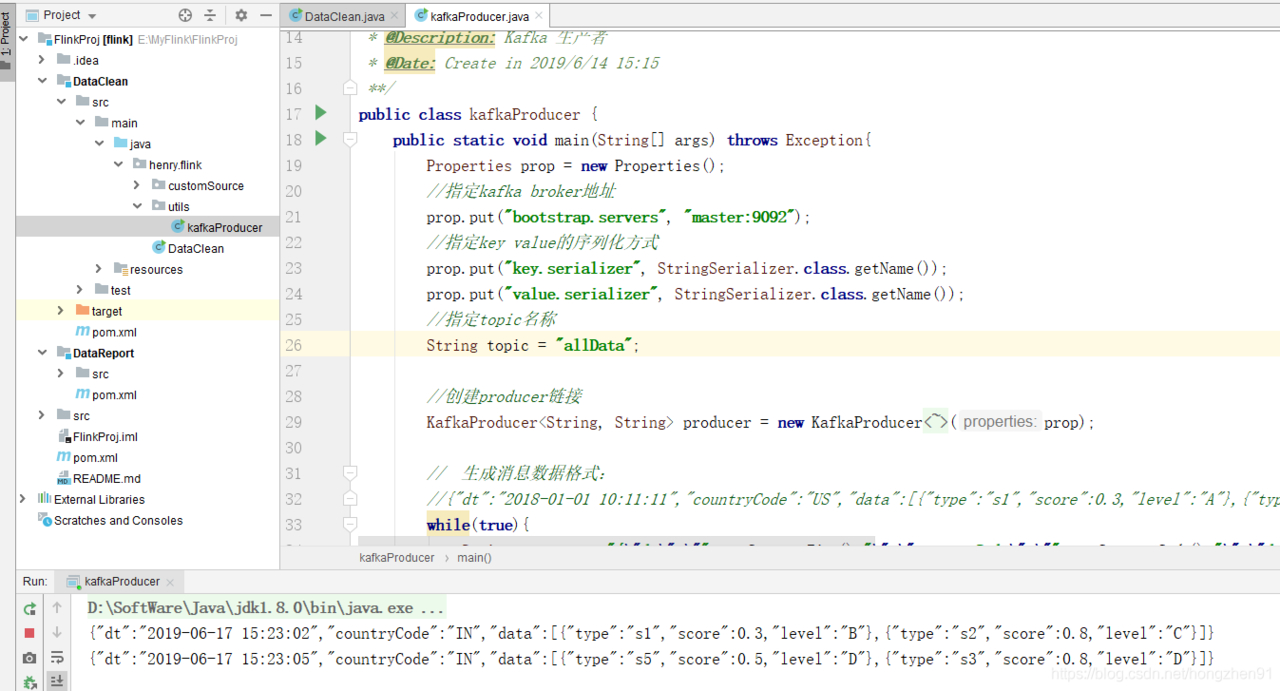Run class via gutter arrow on line 17

(x=320, y=113)
